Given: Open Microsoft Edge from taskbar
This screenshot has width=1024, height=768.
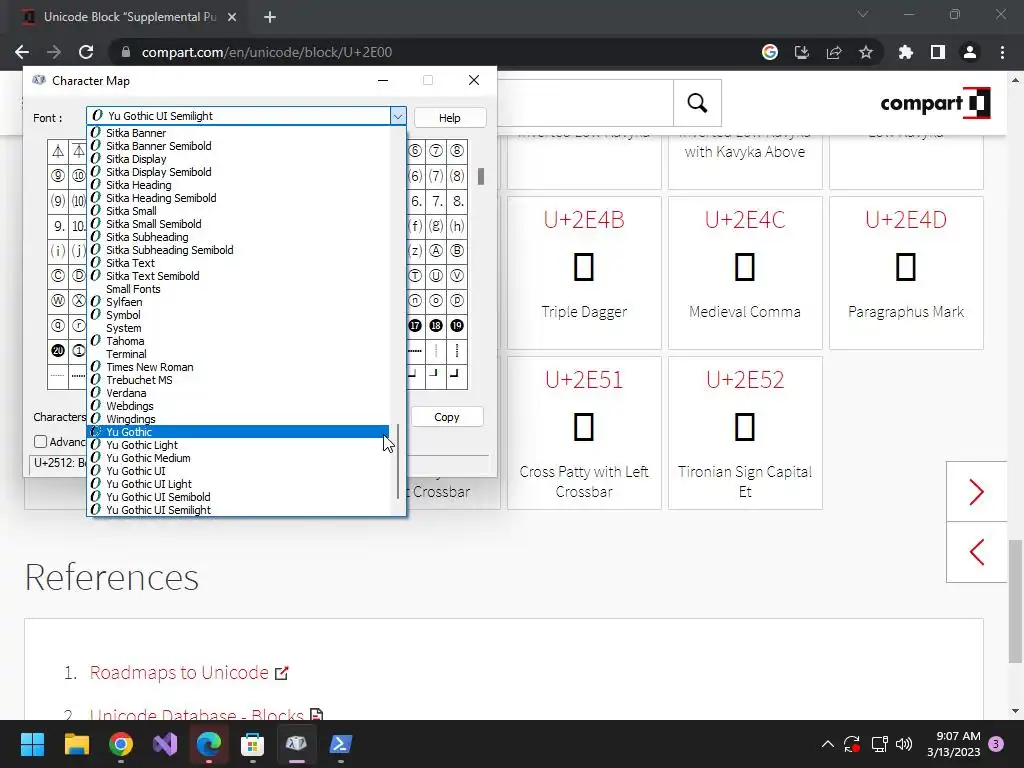Looking at the screenshot, I should [x=209, y=744].
